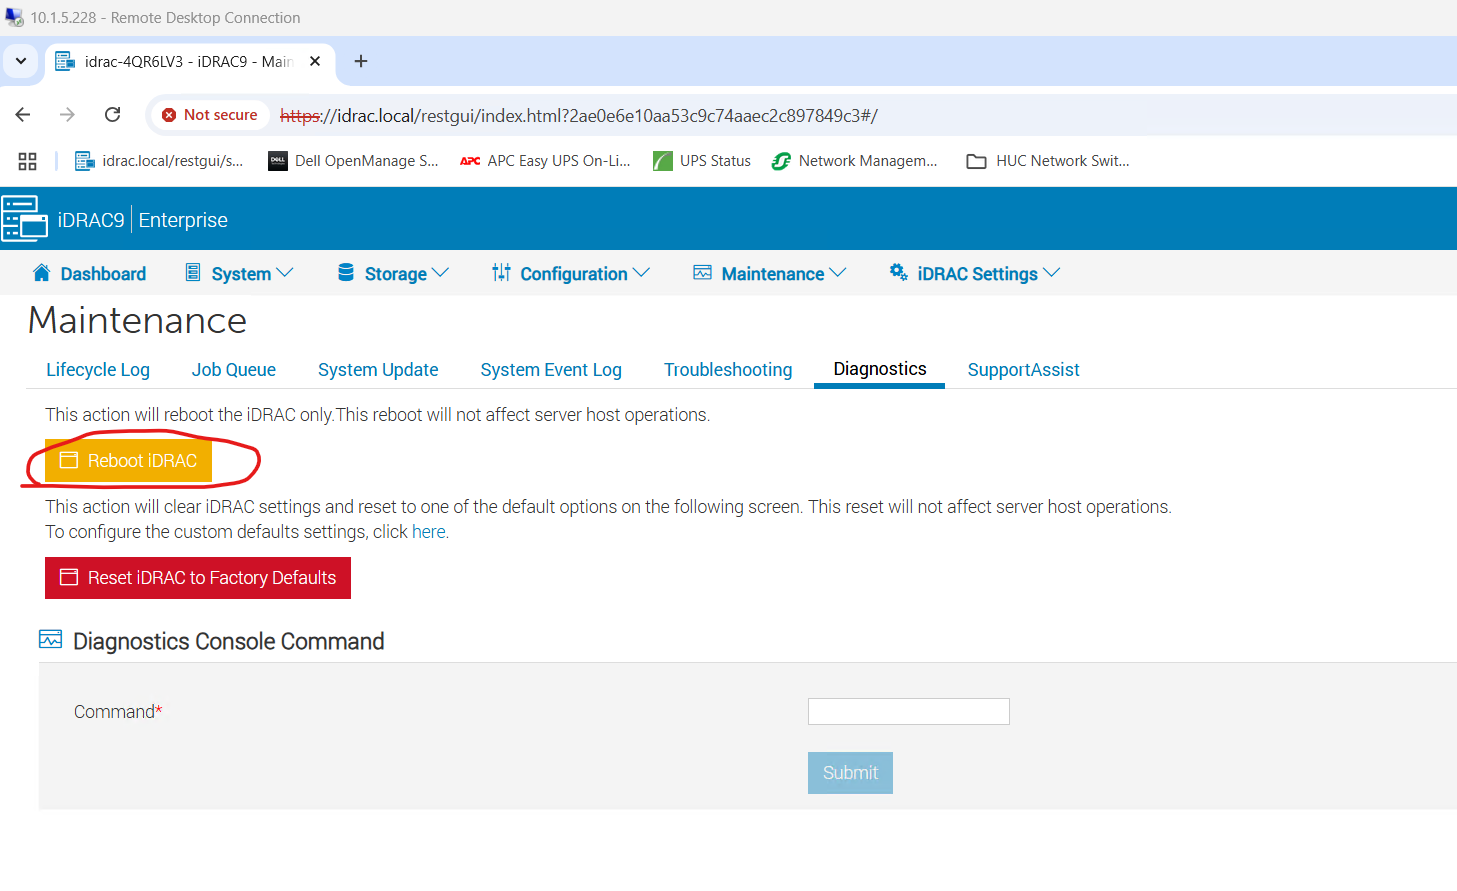
Task: Click the Maintenance page heading
Action: (137, 321)
